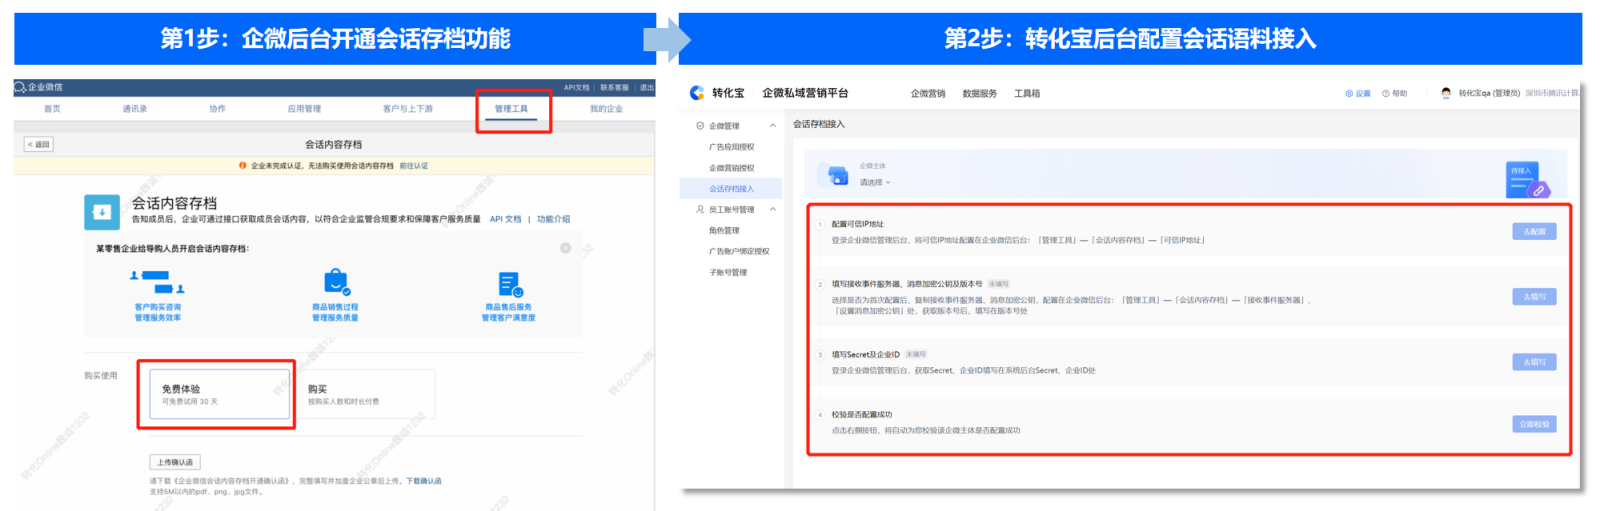This screenshot has height=511, width=1600.
Task: Click the 设置 link in 转化宝 header
Action: pos(1363,93)
